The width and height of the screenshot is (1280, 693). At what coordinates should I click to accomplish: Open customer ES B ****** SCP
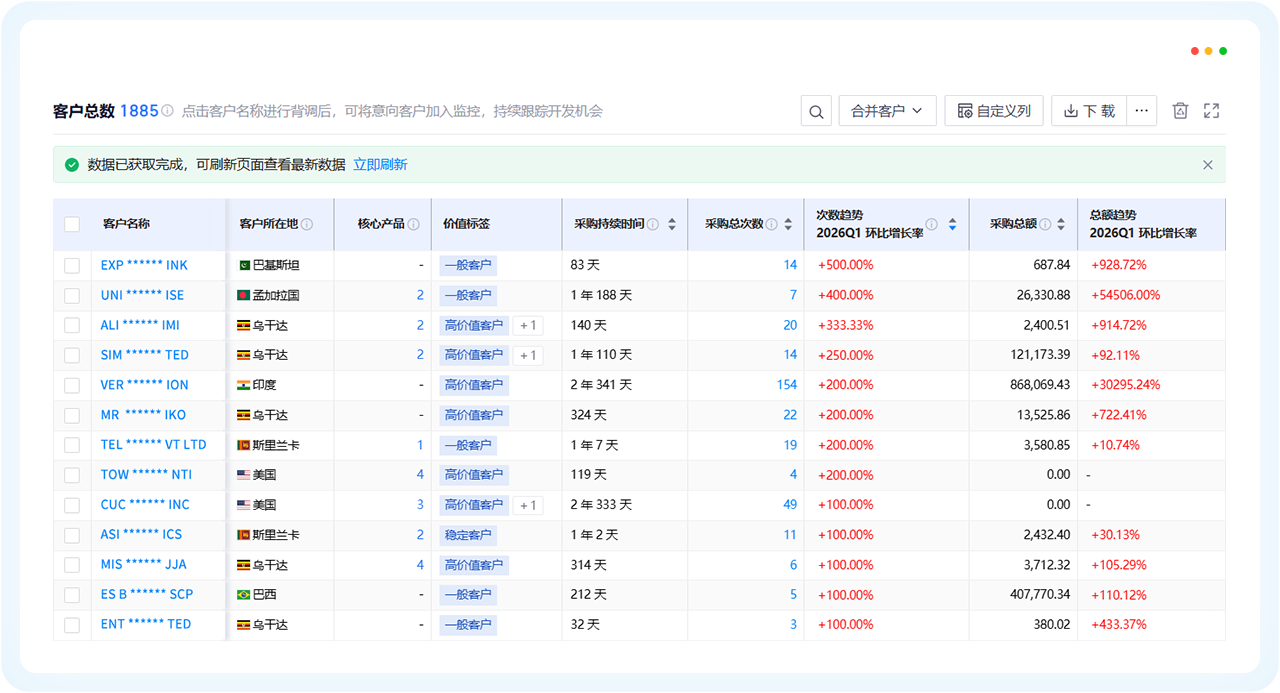point(147,594)
